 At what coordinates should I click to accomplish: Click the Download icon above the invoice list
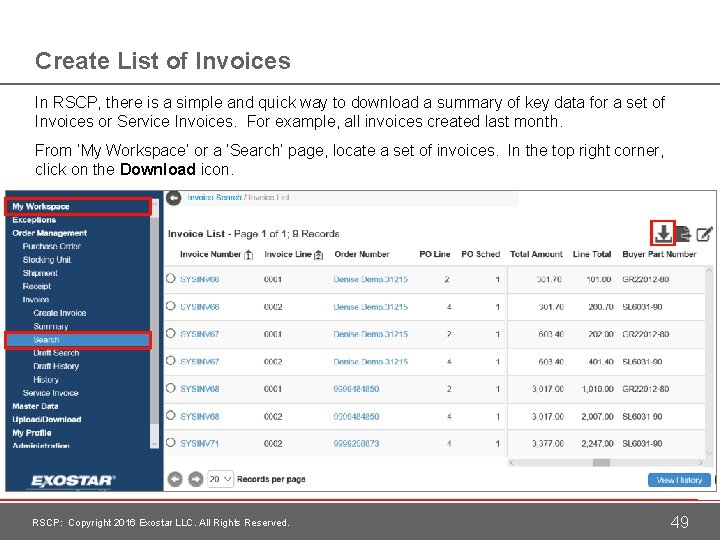pyautogui.click(x=663, y=233)
